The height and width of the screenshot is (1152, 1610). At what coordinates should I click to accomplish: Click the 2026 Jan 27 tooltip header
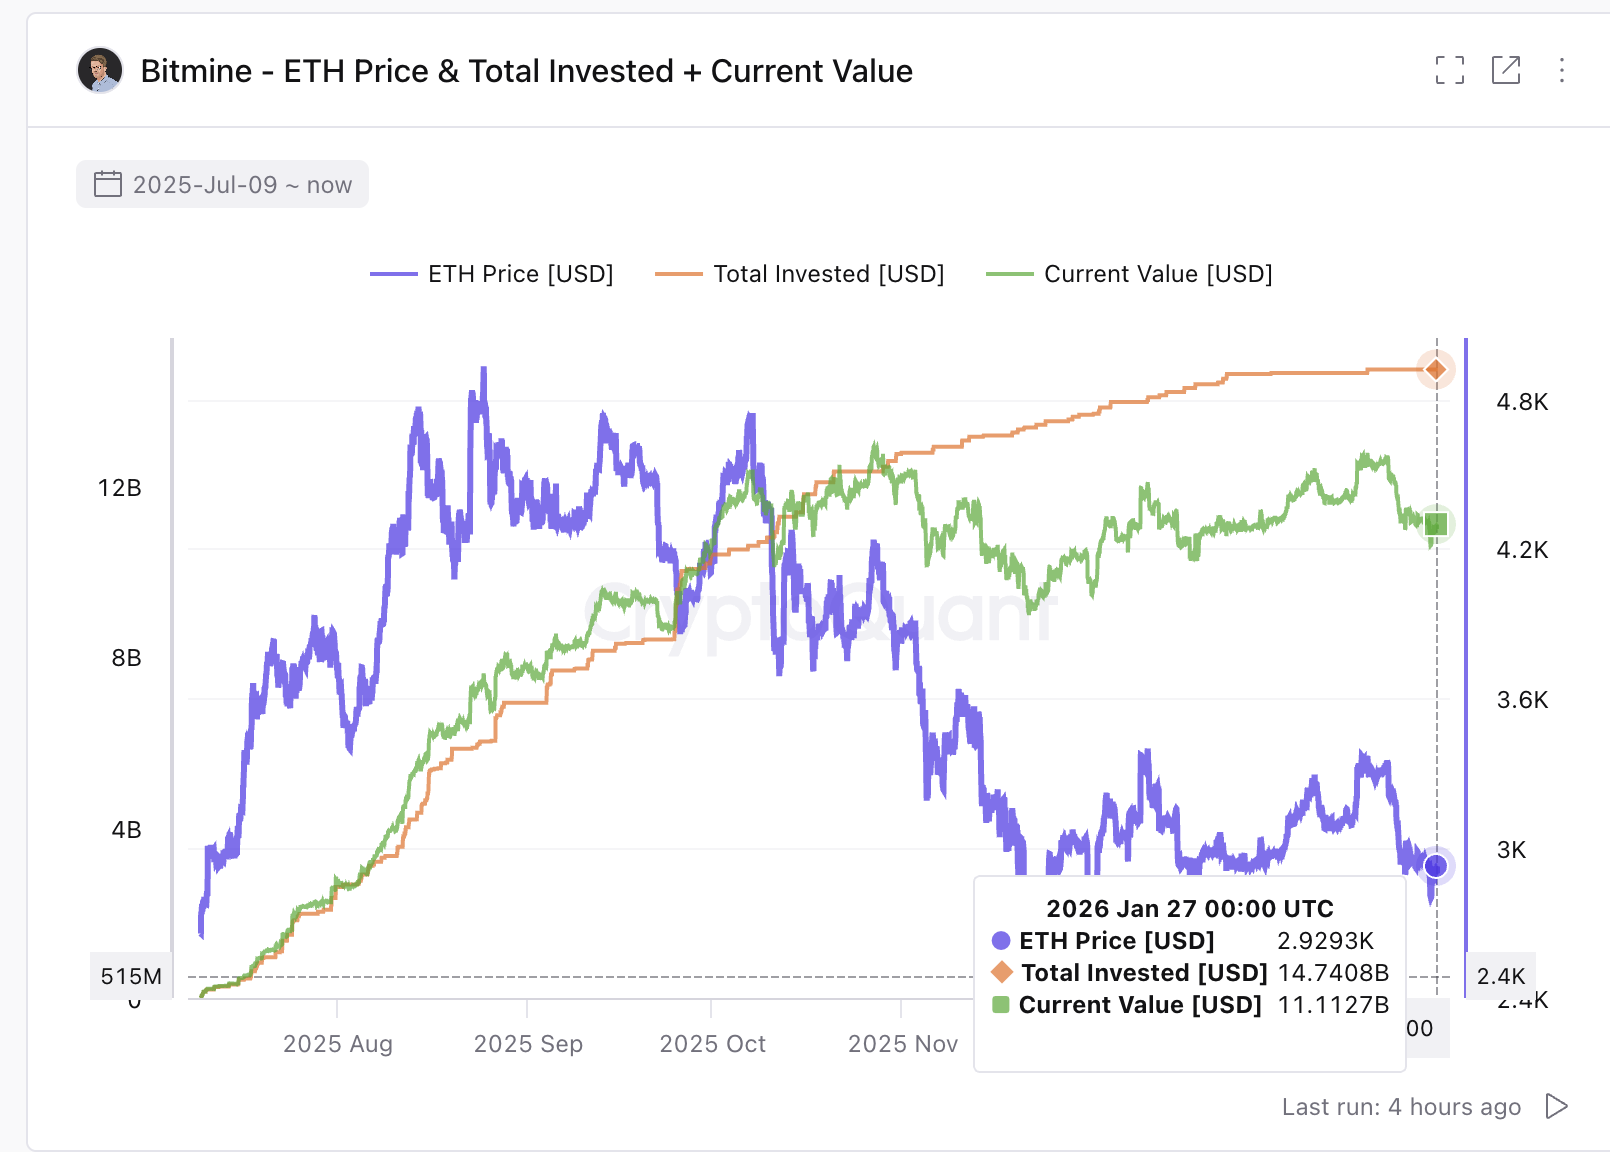pos(1190,908)
